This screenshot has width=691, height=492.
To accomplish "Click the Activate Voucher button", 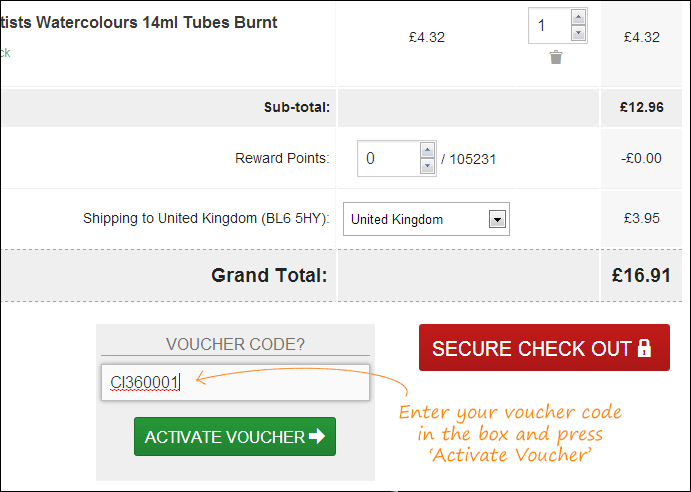I will (235, 436).
